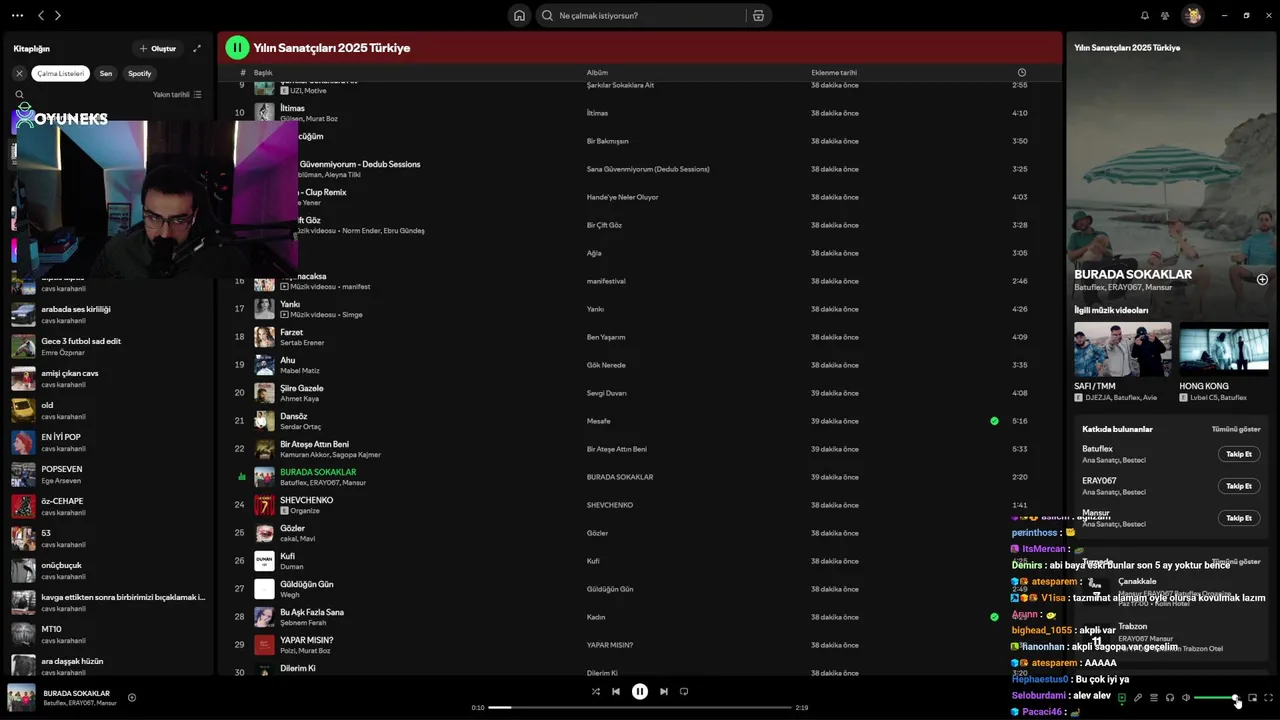Select the YAPAR MISIN? track row

pos(639,645)
